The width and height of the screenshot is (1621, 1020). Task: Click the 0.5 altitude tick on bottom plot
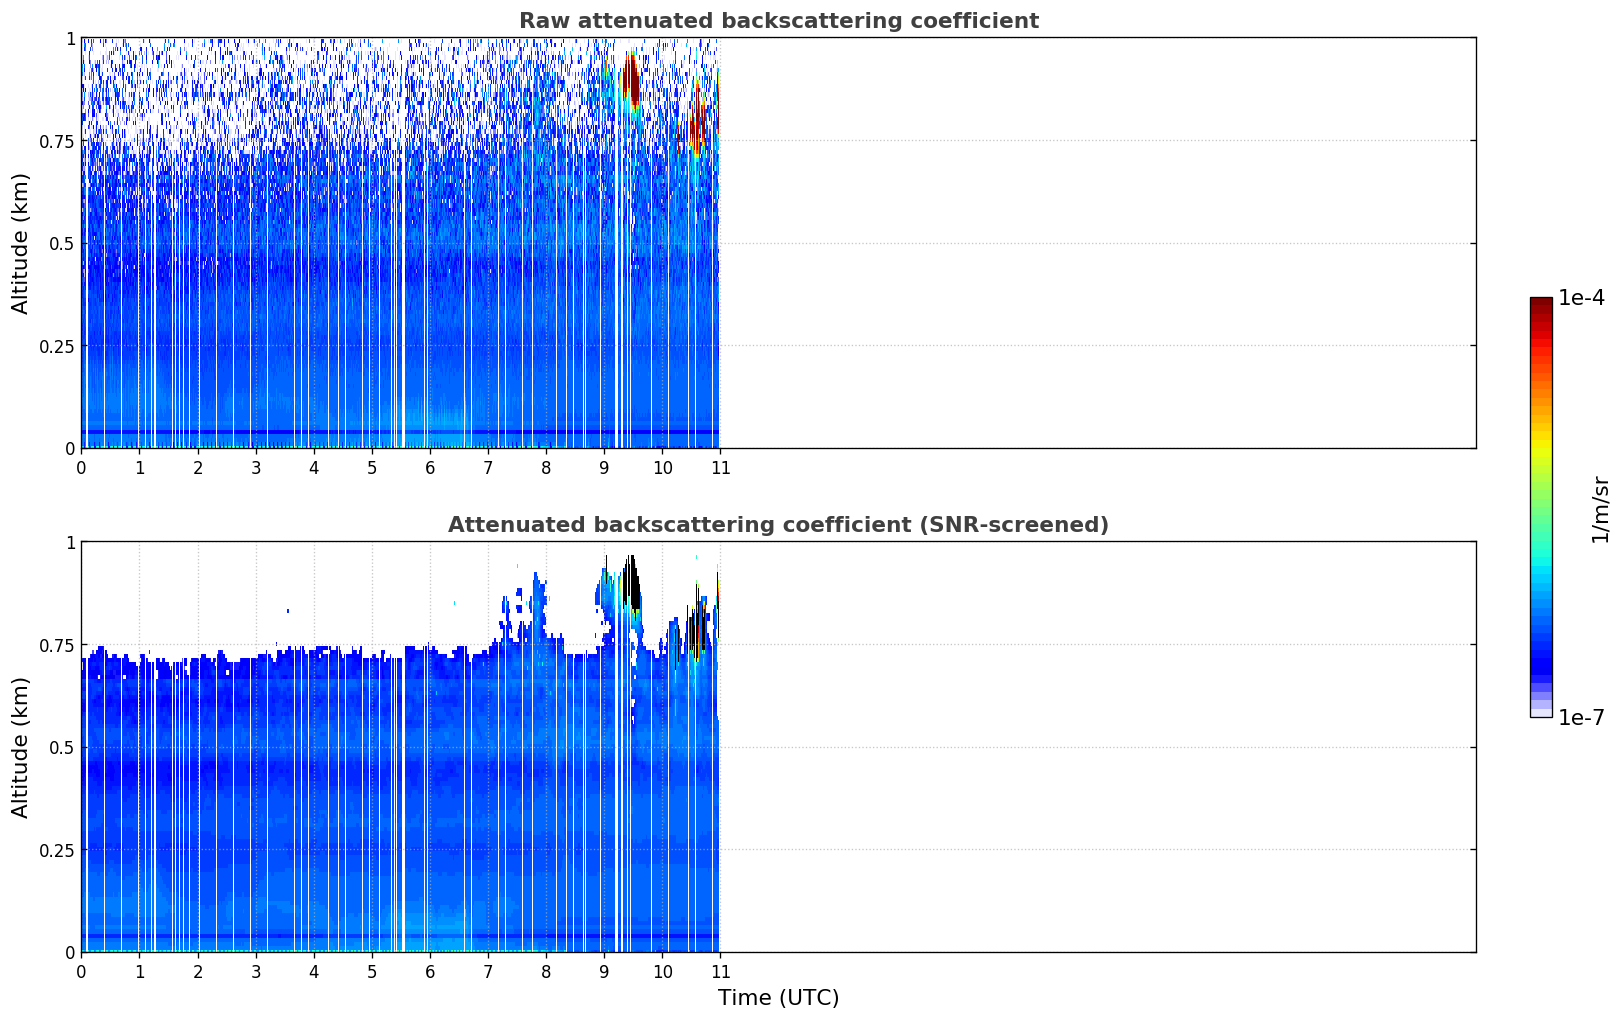(x=62, y=747)
